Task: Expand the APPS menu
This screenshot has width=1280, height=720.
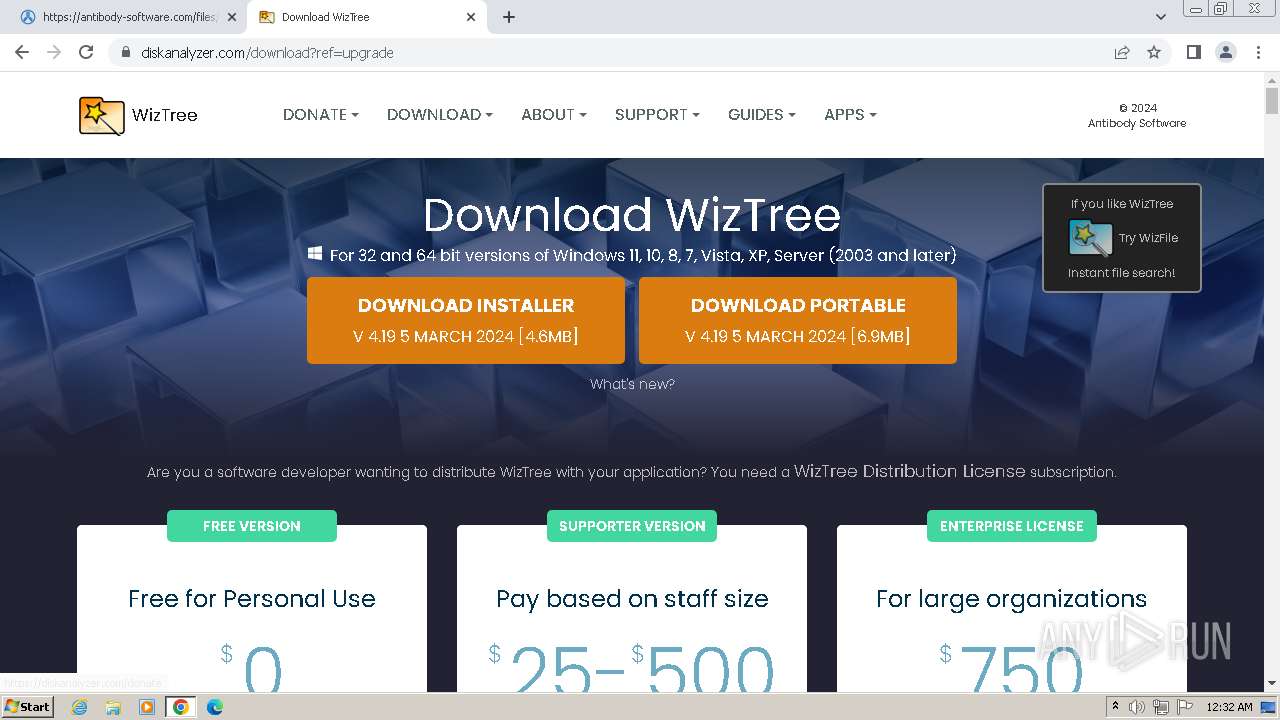Action: pos(850,115)
